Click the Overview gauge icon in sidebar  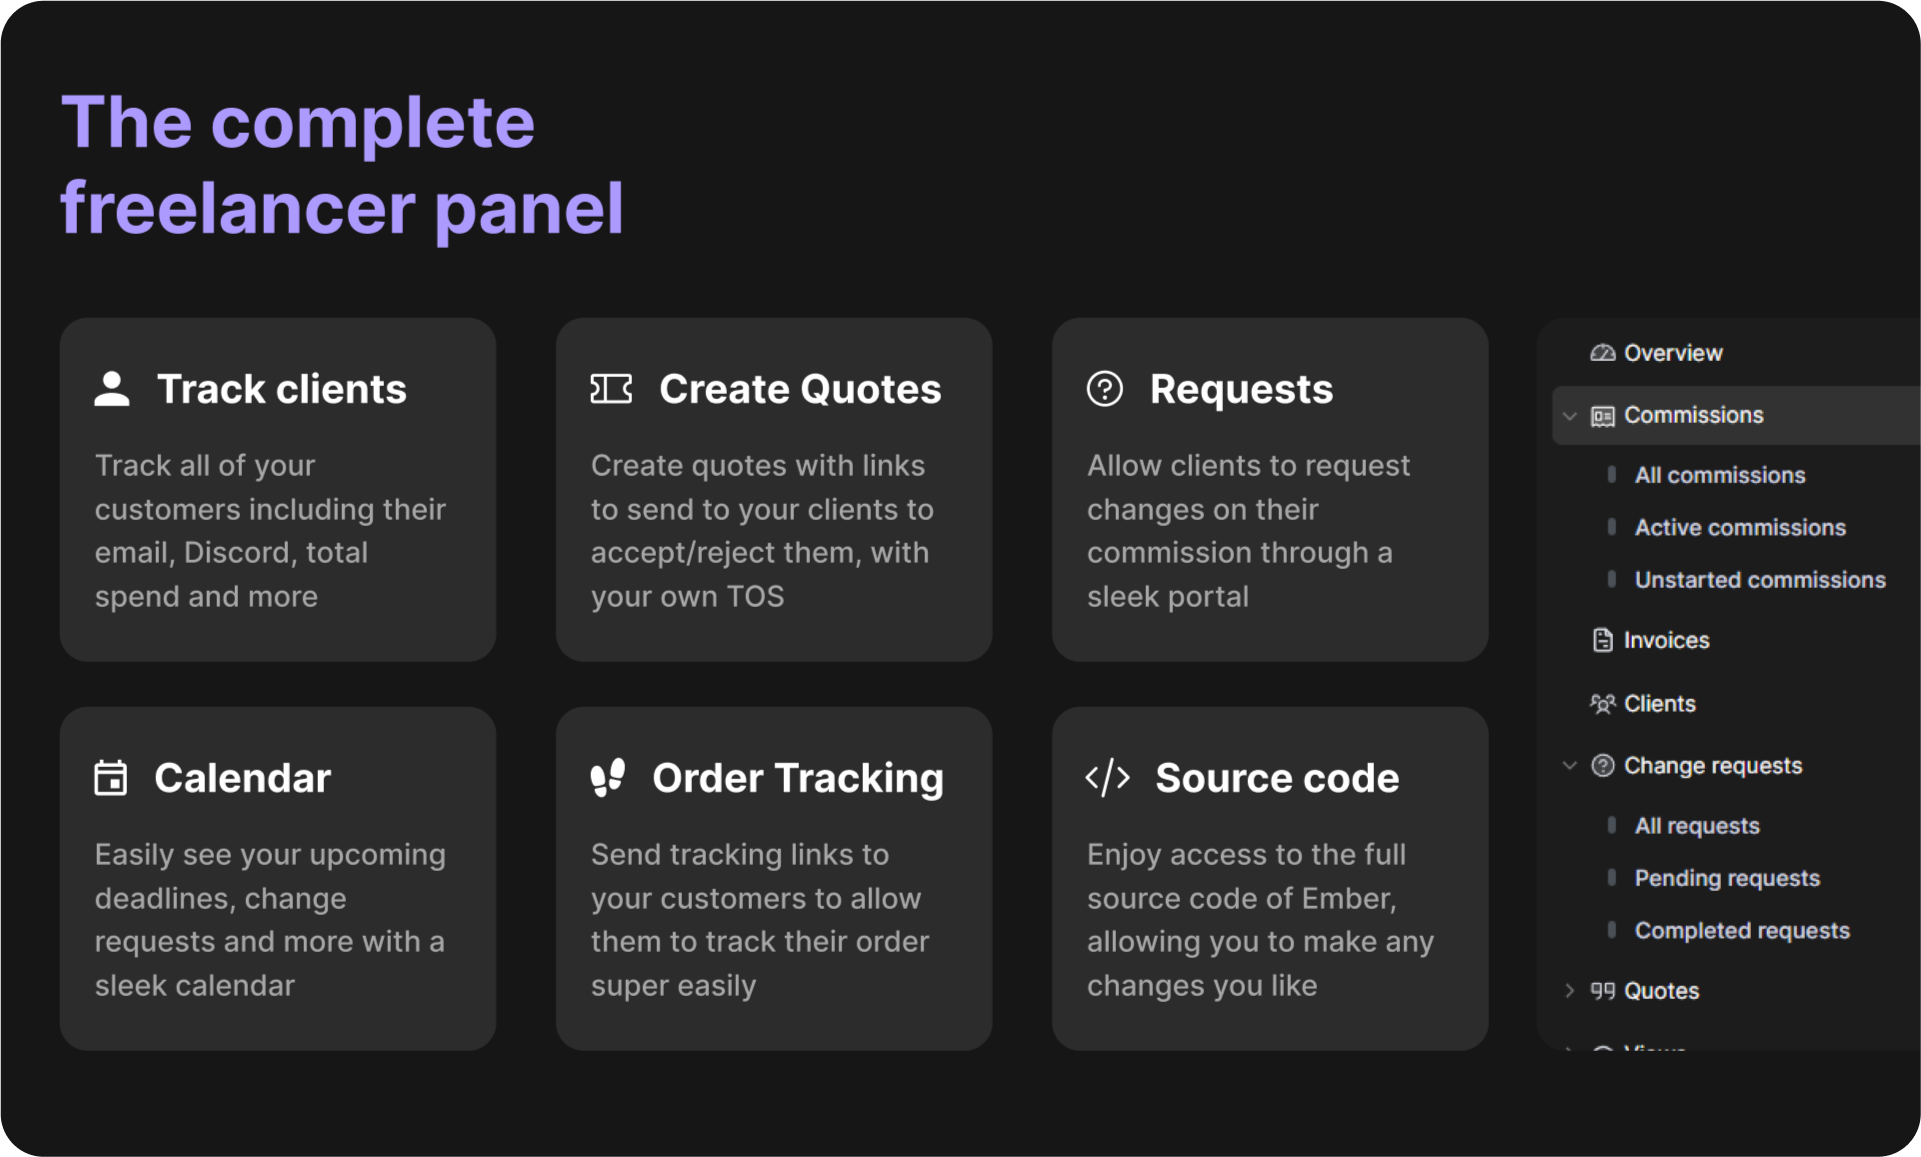(1602, 353)
